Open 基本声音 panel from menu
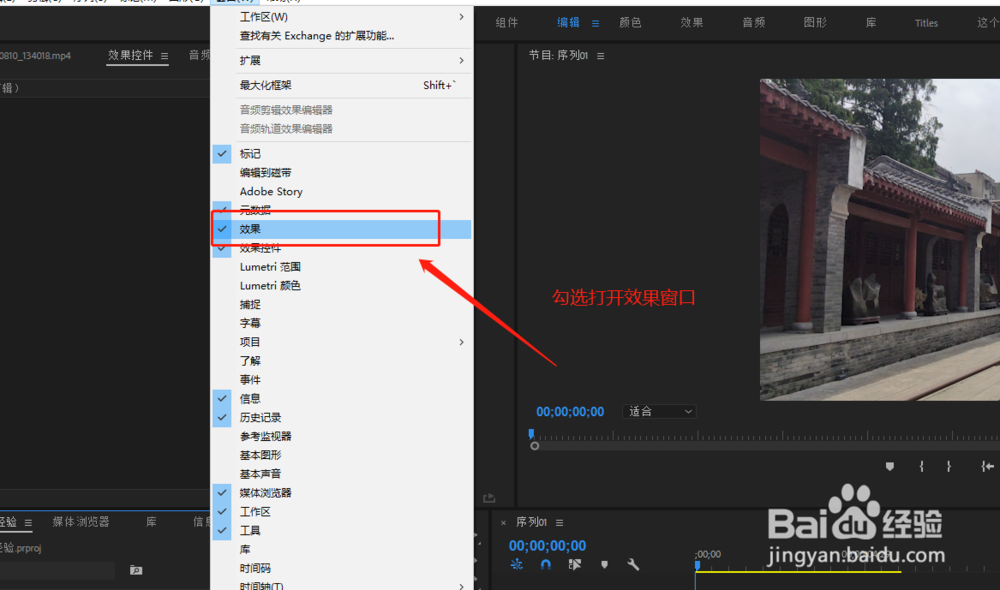The height and width of the screenshot is (590, 1000). point(341,474)
